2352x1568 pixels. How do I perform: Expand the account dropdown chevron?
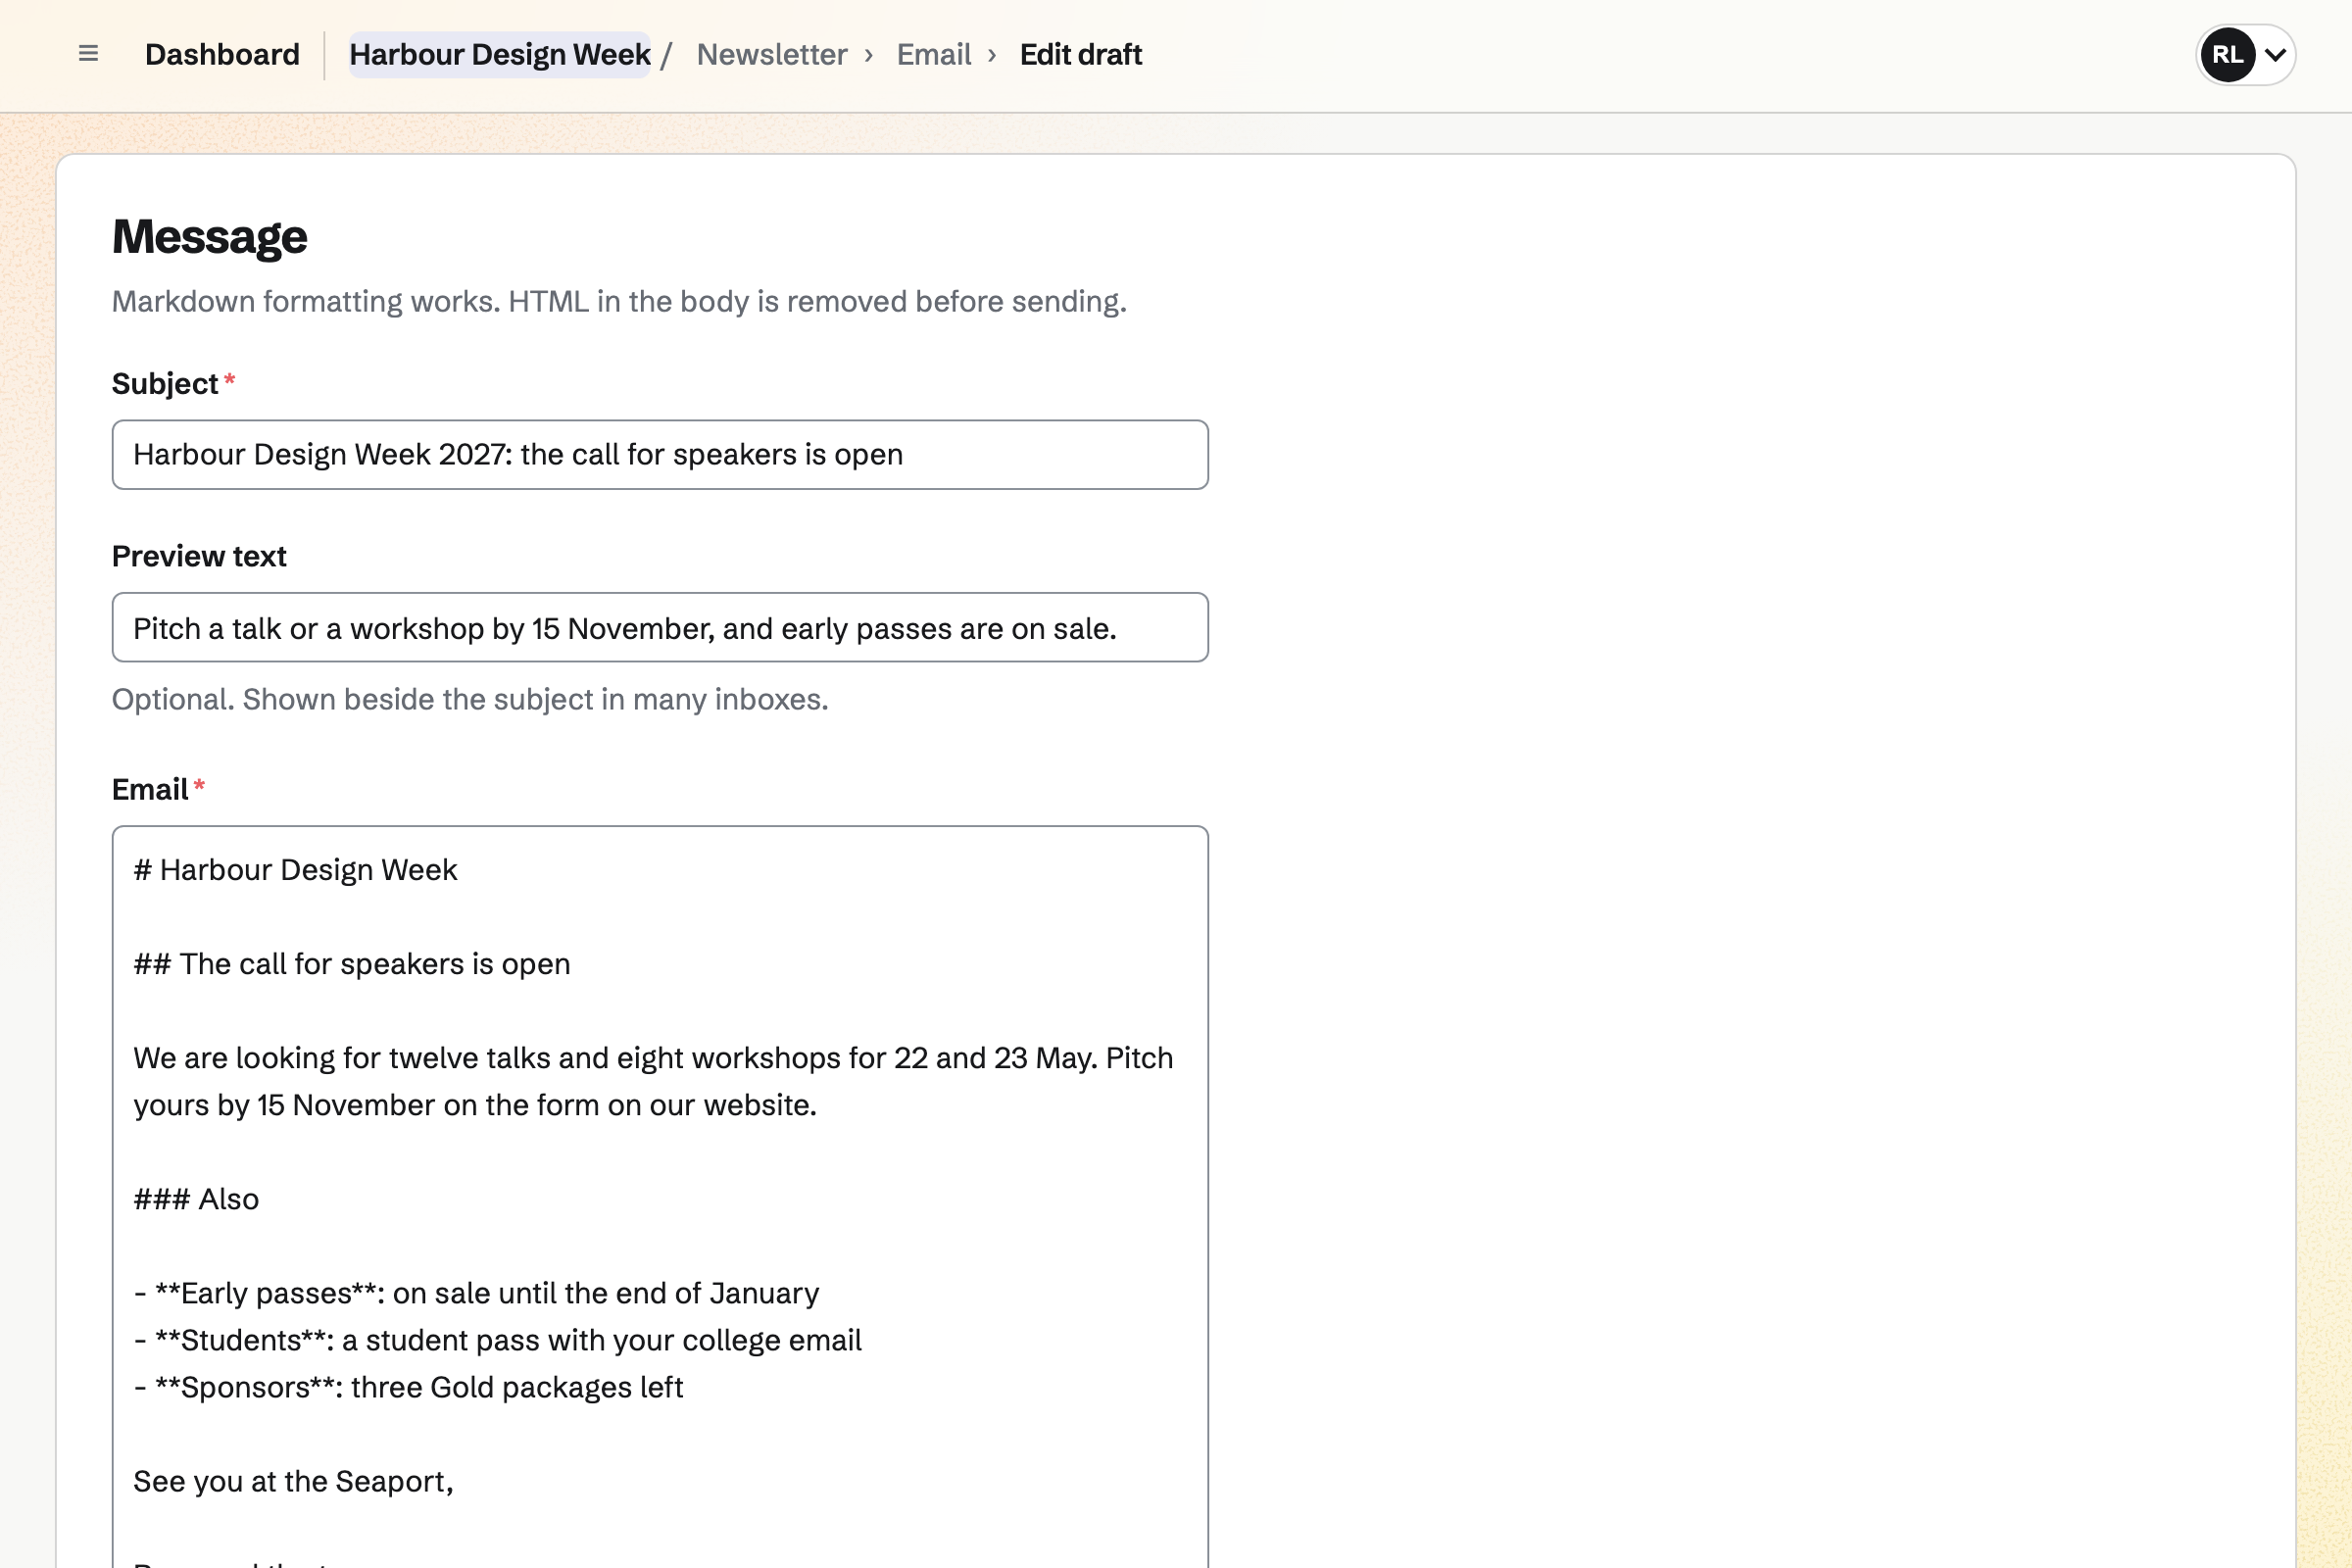click(x=2275, y=55)
